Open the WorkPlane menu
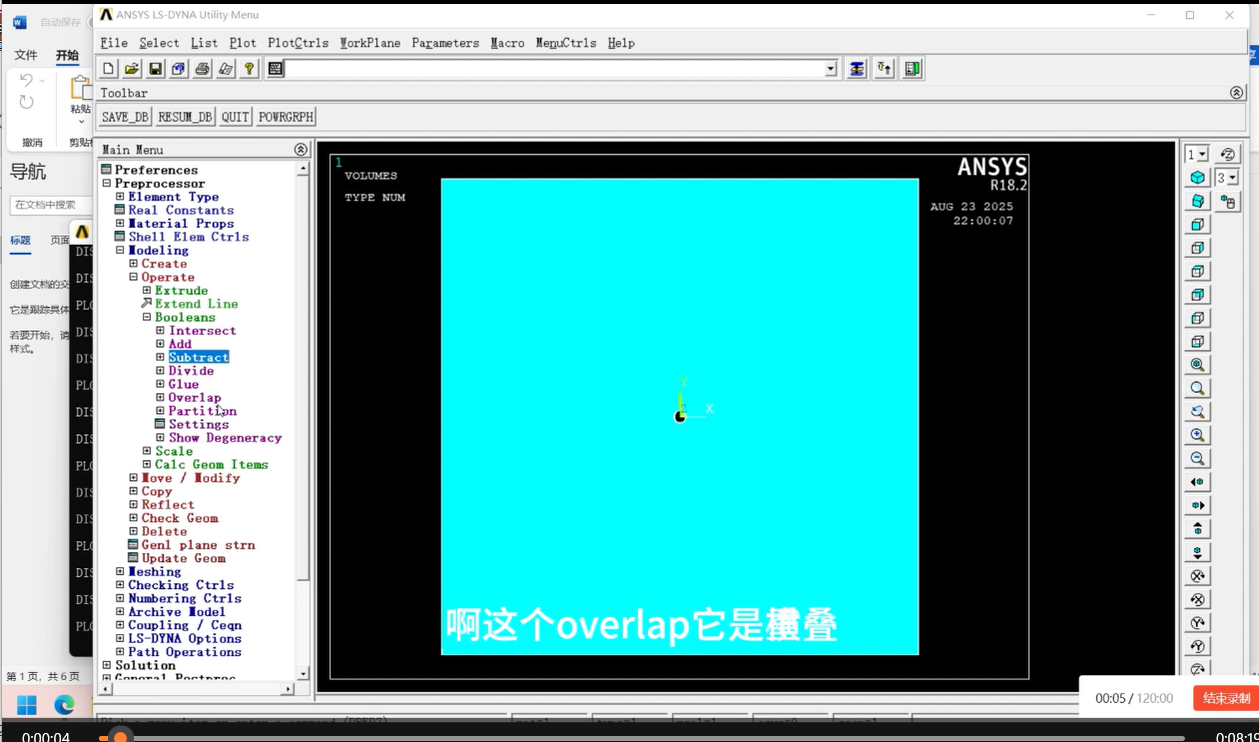The height and width of the screenshot is (742, 1259). coord(370,43)
